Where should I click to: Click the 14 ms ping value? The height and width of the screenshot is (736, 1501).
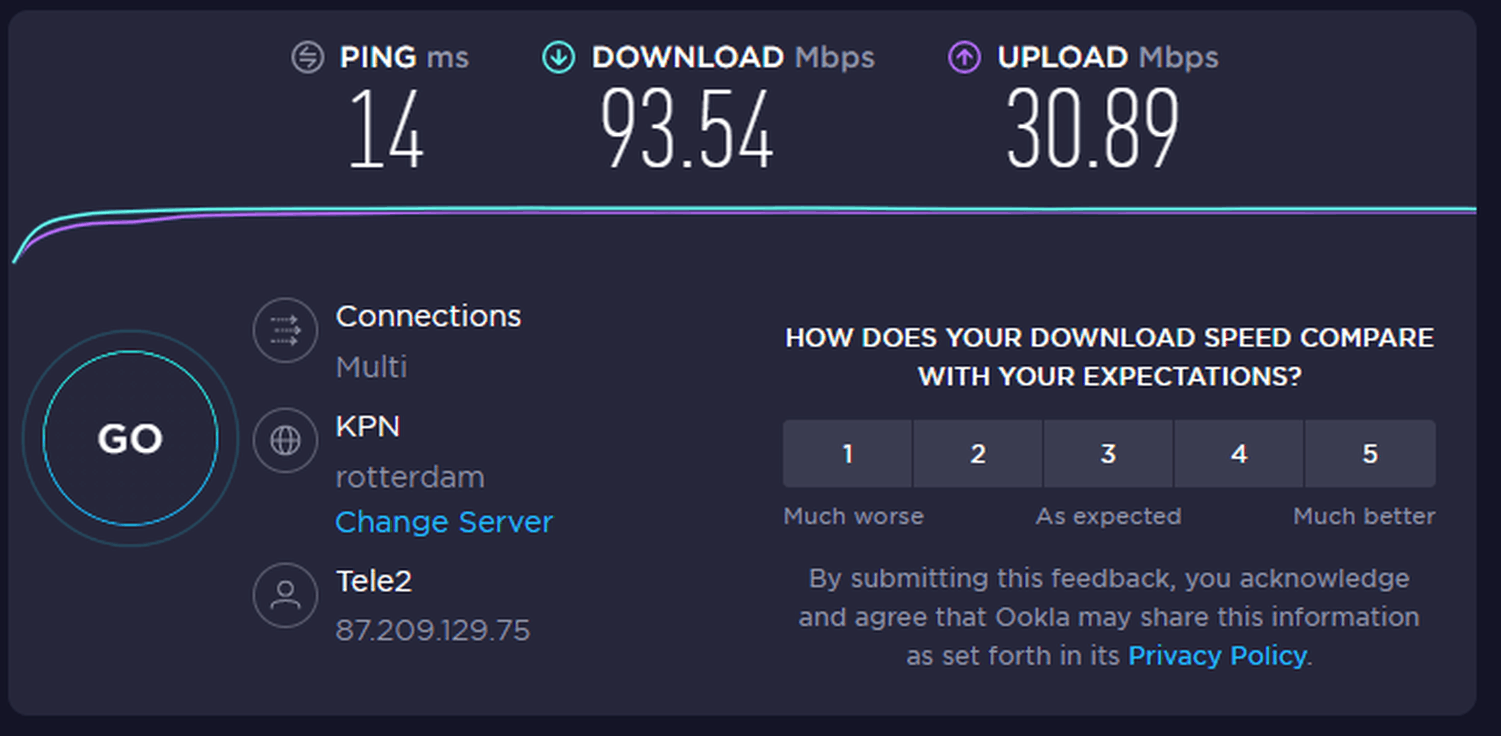coord(386,129)
